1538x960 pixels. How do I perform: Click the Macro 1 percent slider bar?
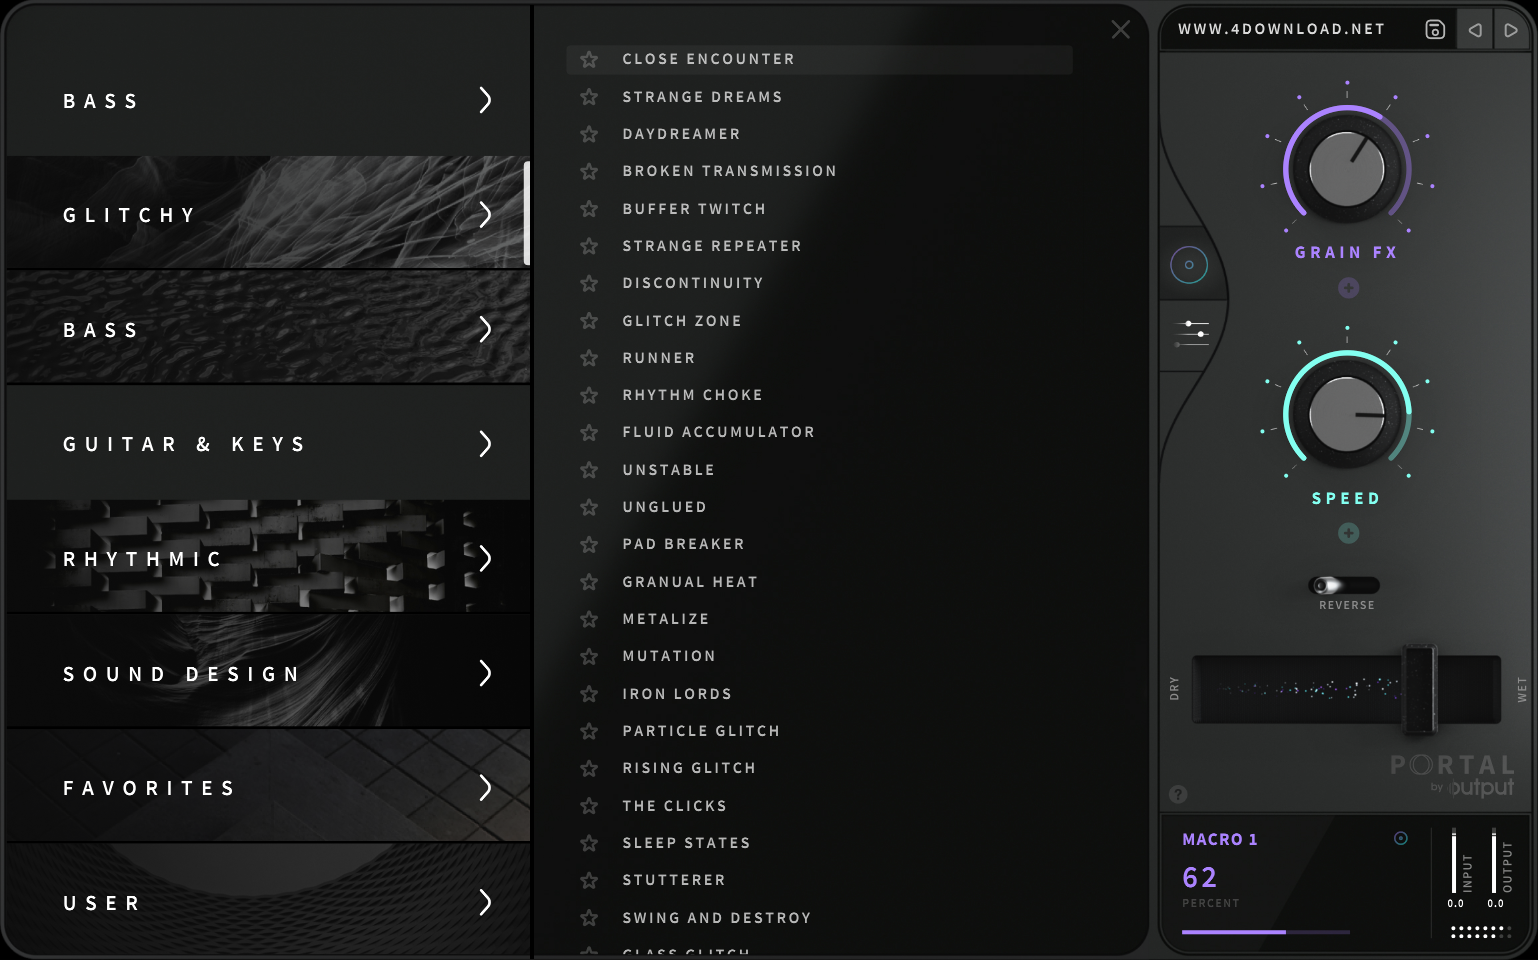point(1266,932)
